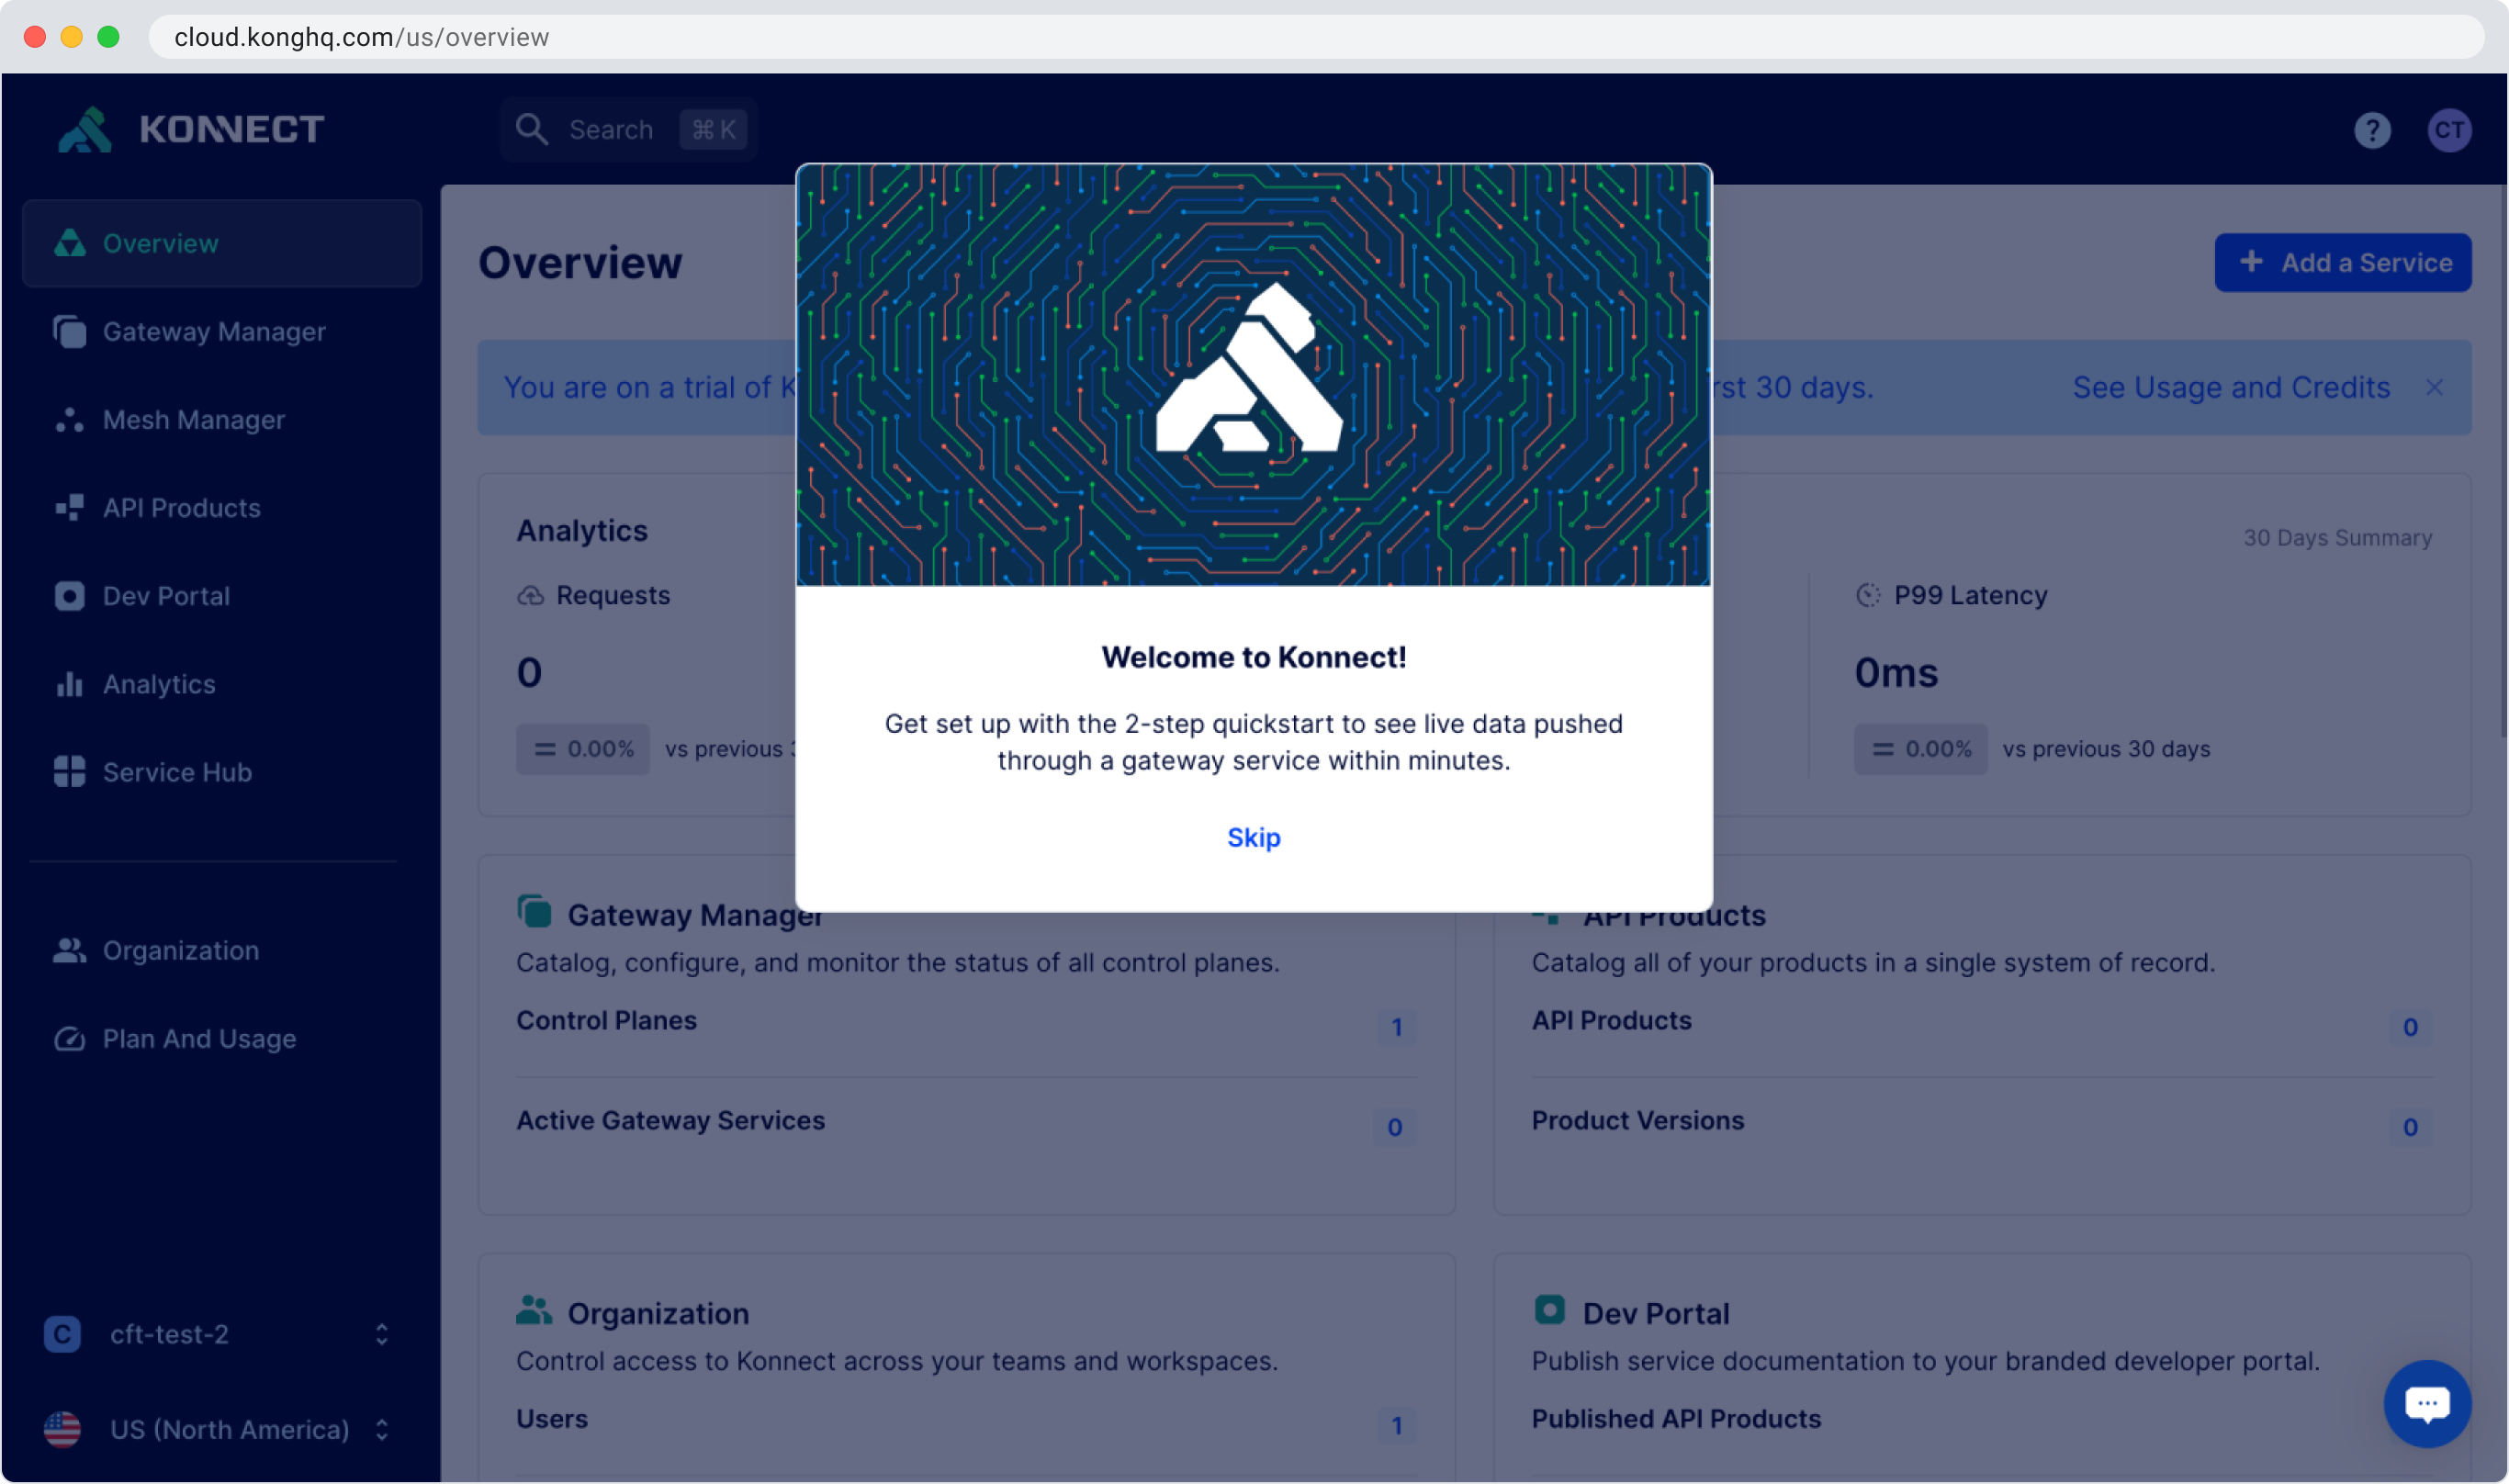Screen dimensions: 2509x1484
Task: Select Plan And Usage menu item
Action: pos(199,1038)
